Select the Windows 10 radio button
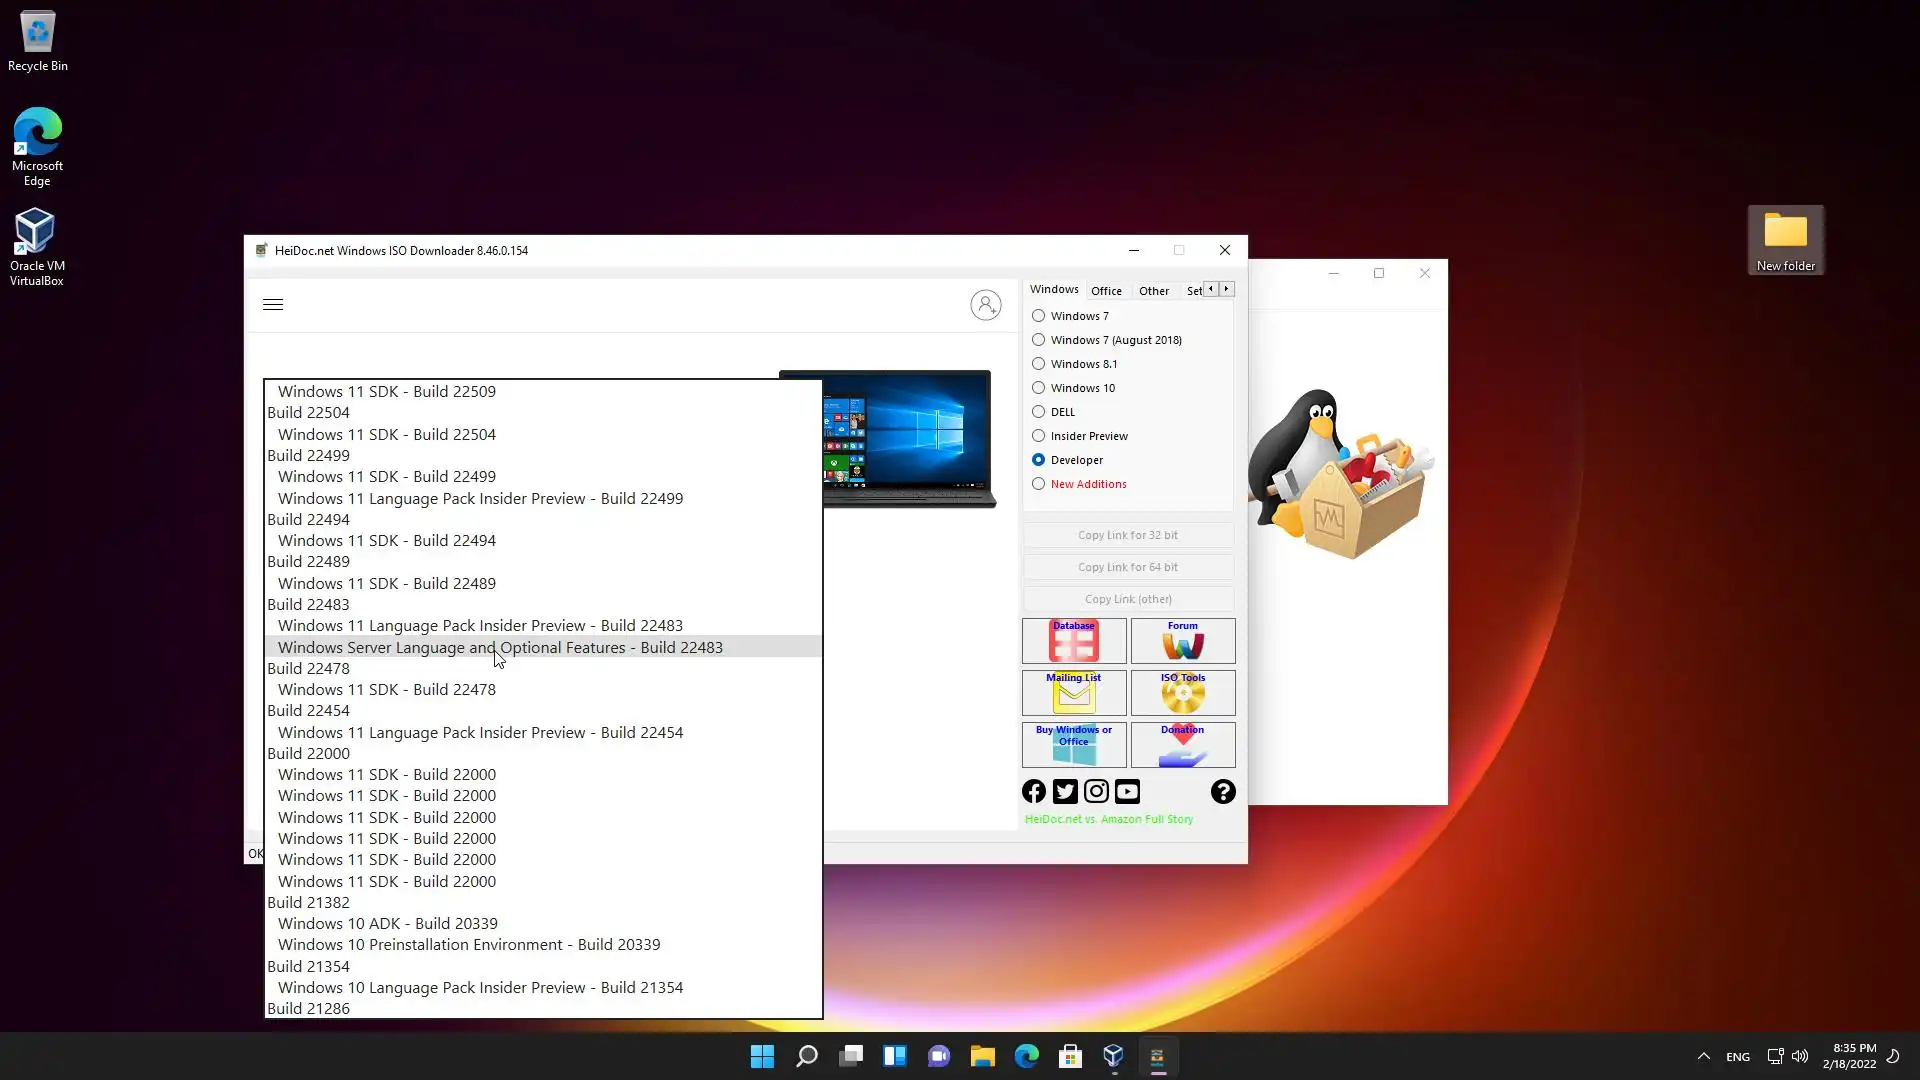The image size is (1920, 1080). click(x=1039, y=388)
